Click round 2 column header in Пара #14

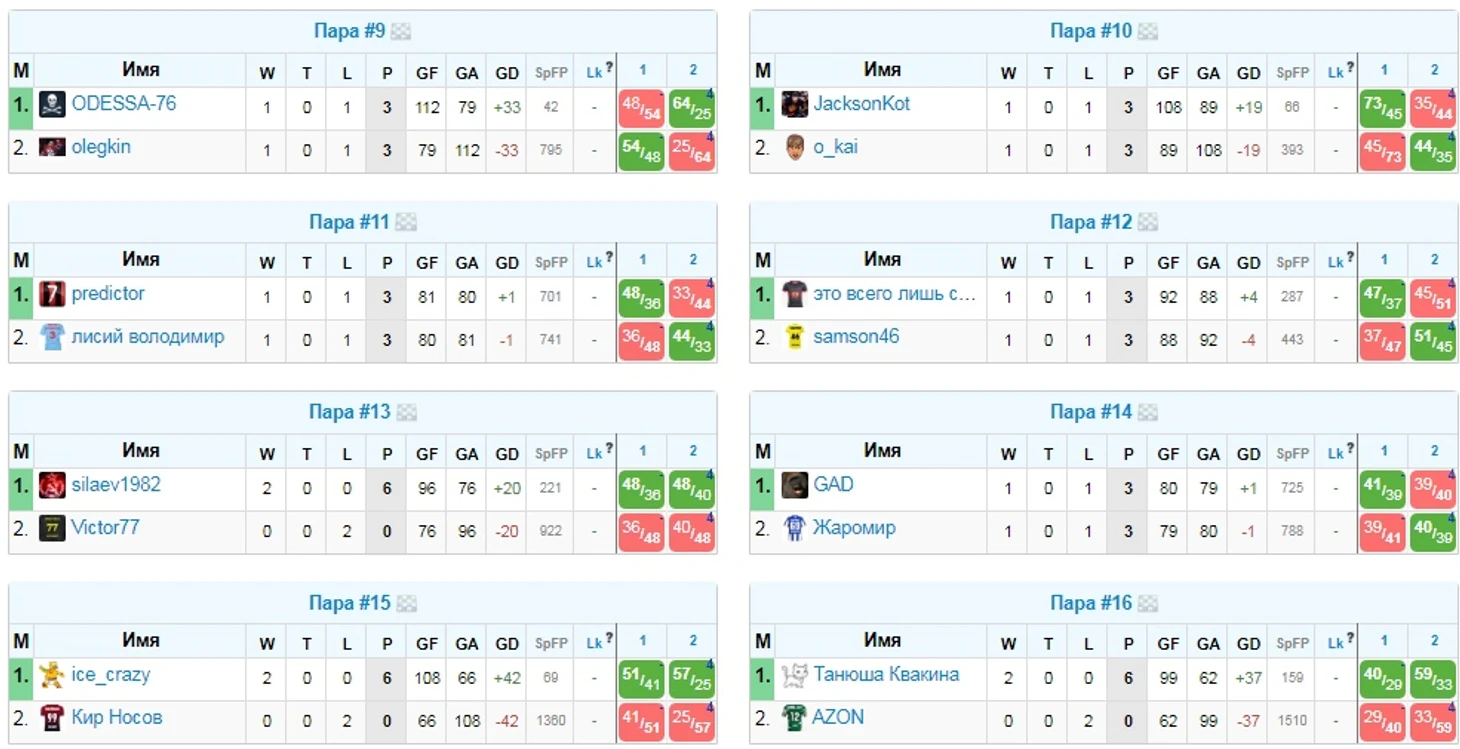(1434, 451)
